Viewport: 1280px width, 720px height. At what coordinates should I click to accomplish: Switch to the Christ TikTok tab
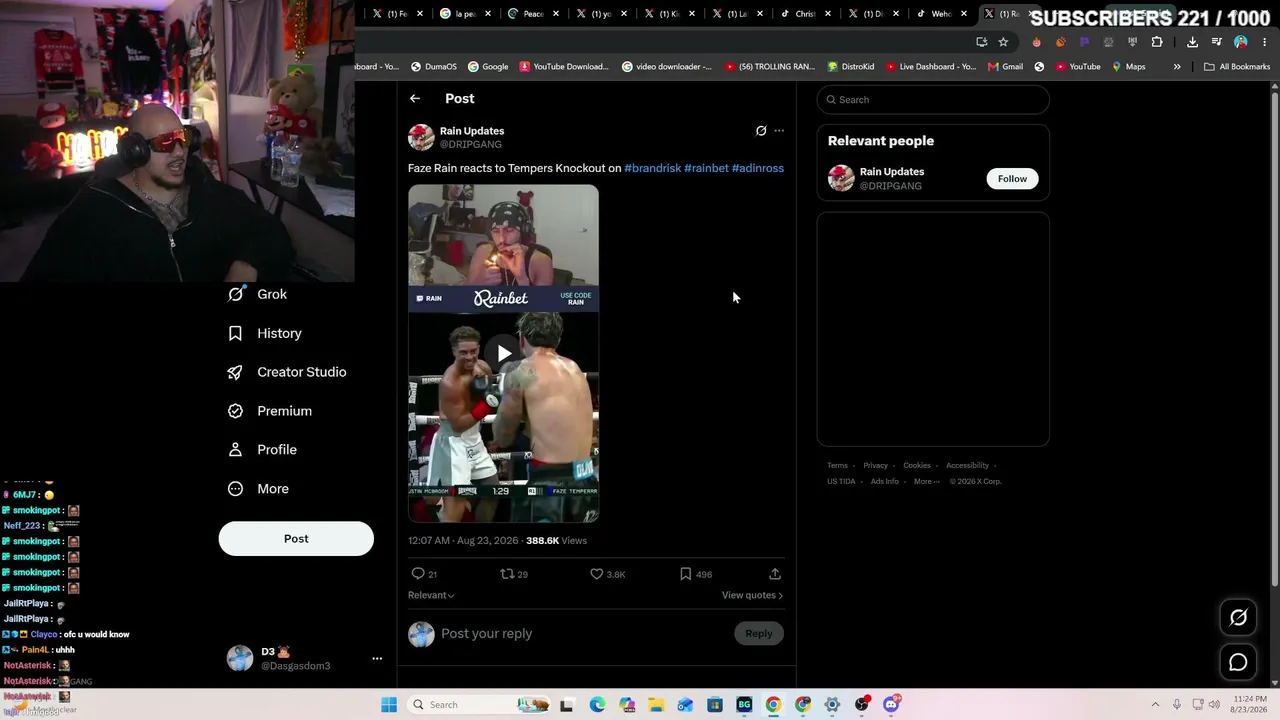coord(805,14)
